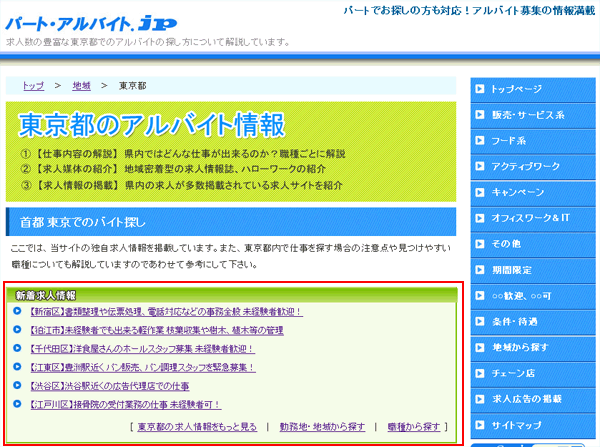Click arrow icon beside チェーン店
This screenshot has width=600, height=447.
click(x=479, y=373)
